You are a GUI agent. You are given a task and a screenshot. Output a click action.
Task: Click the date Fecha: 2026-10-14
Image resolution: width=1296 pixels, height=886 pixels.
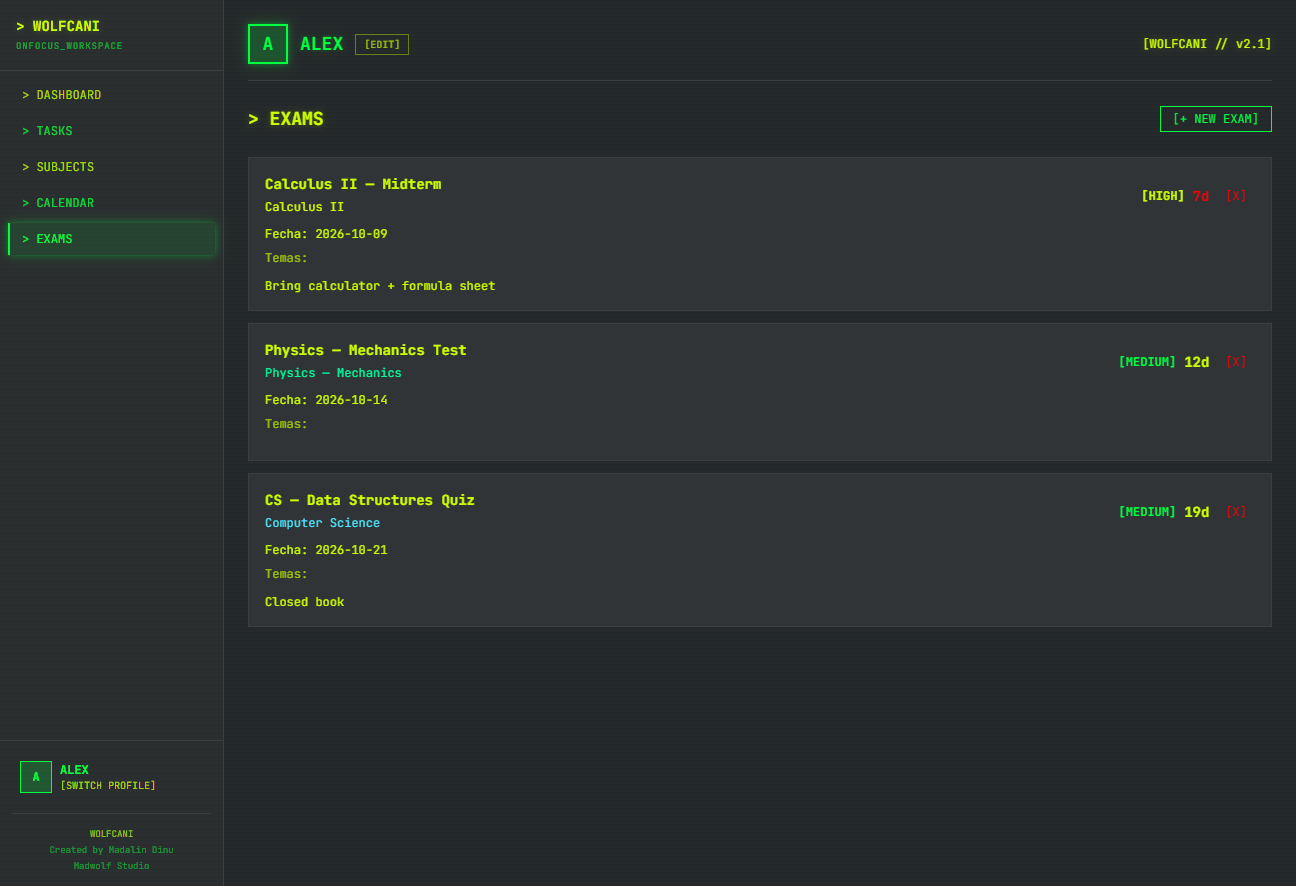(x=326, y=400)
